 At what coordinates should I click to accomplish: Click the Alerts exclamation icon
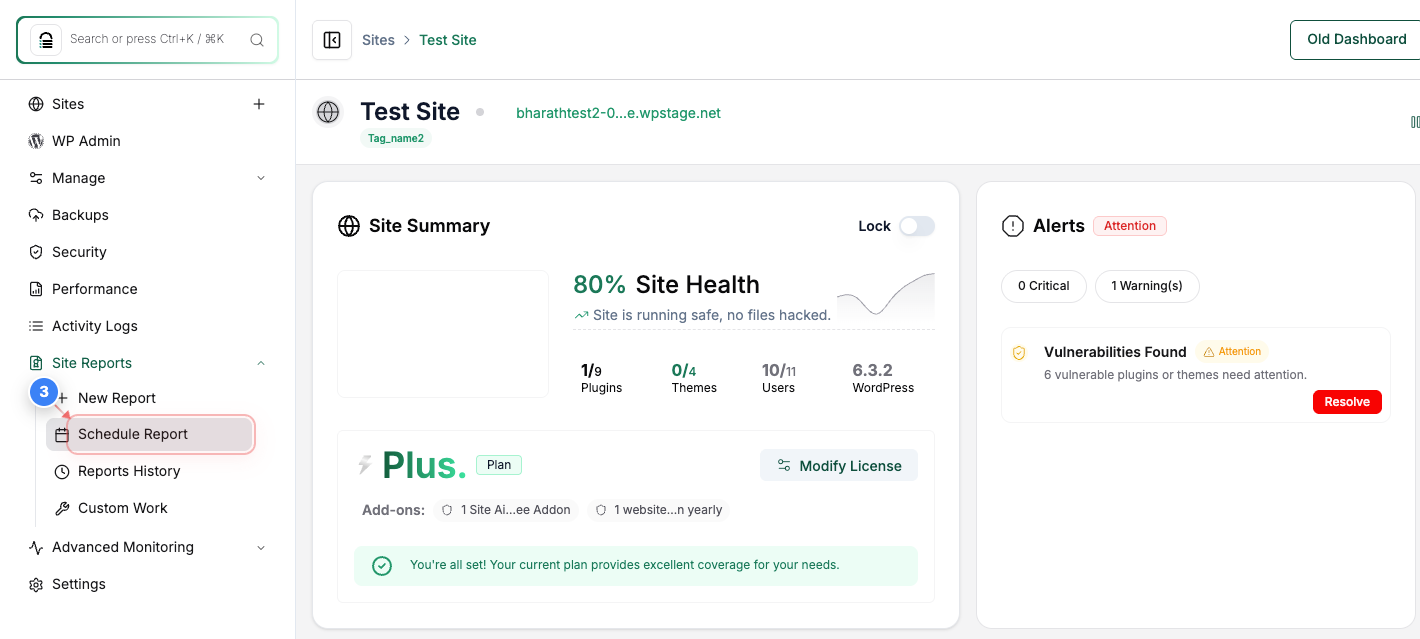pos(1013,226)
